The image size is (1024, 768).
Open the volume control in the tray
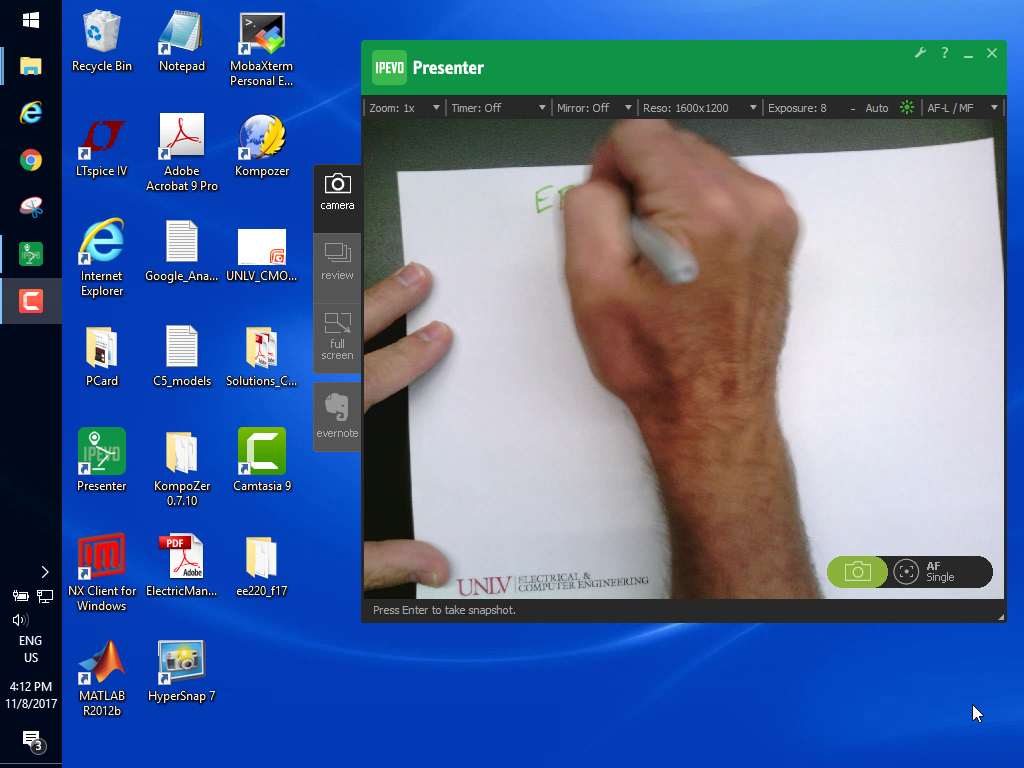click(x=20, y=620)
